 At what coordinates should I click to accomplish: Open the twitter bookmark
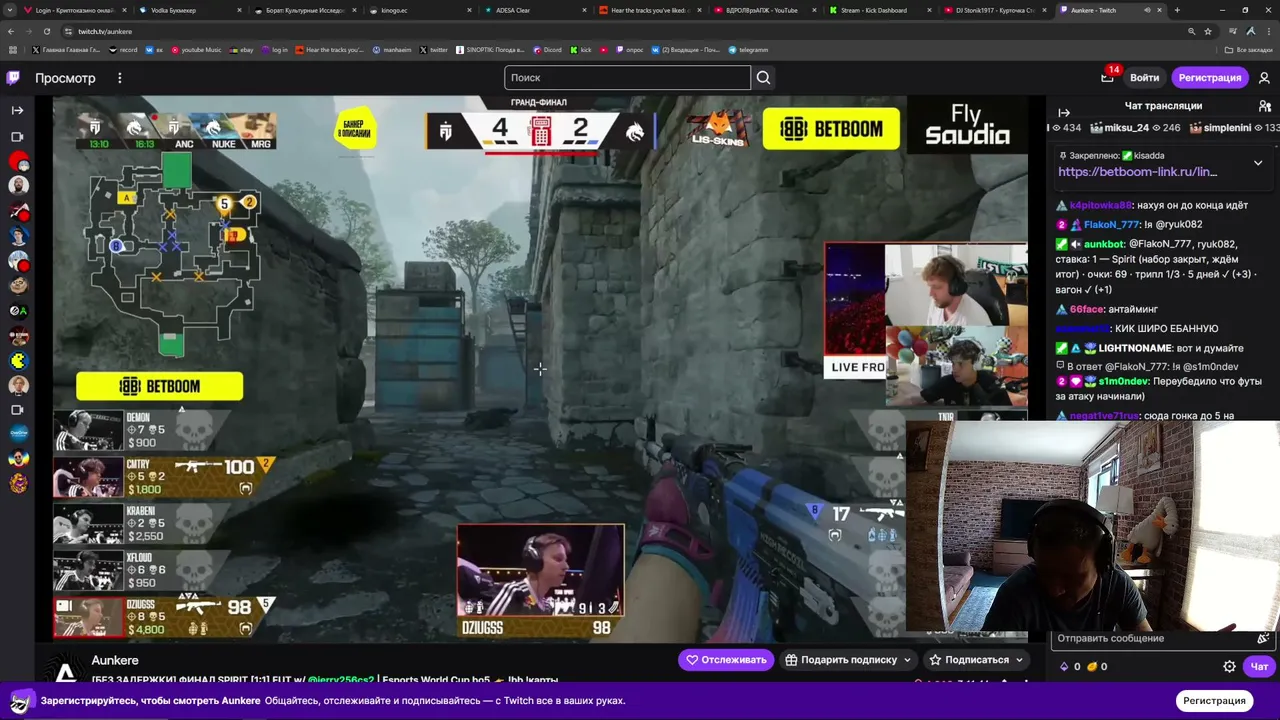point(434,50)
